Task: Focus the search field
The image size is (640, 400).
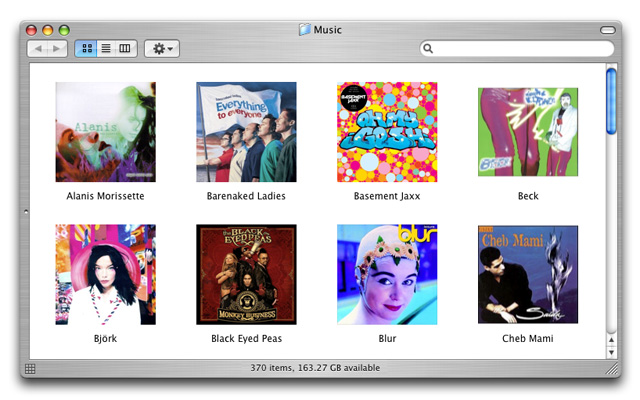Action: click(x=517, y=49)
